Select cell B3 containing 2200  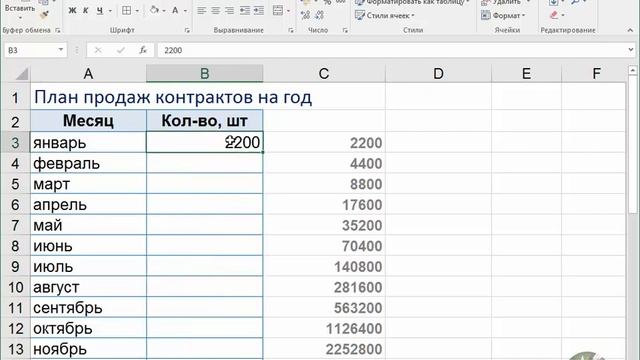(x=204, y=142)
